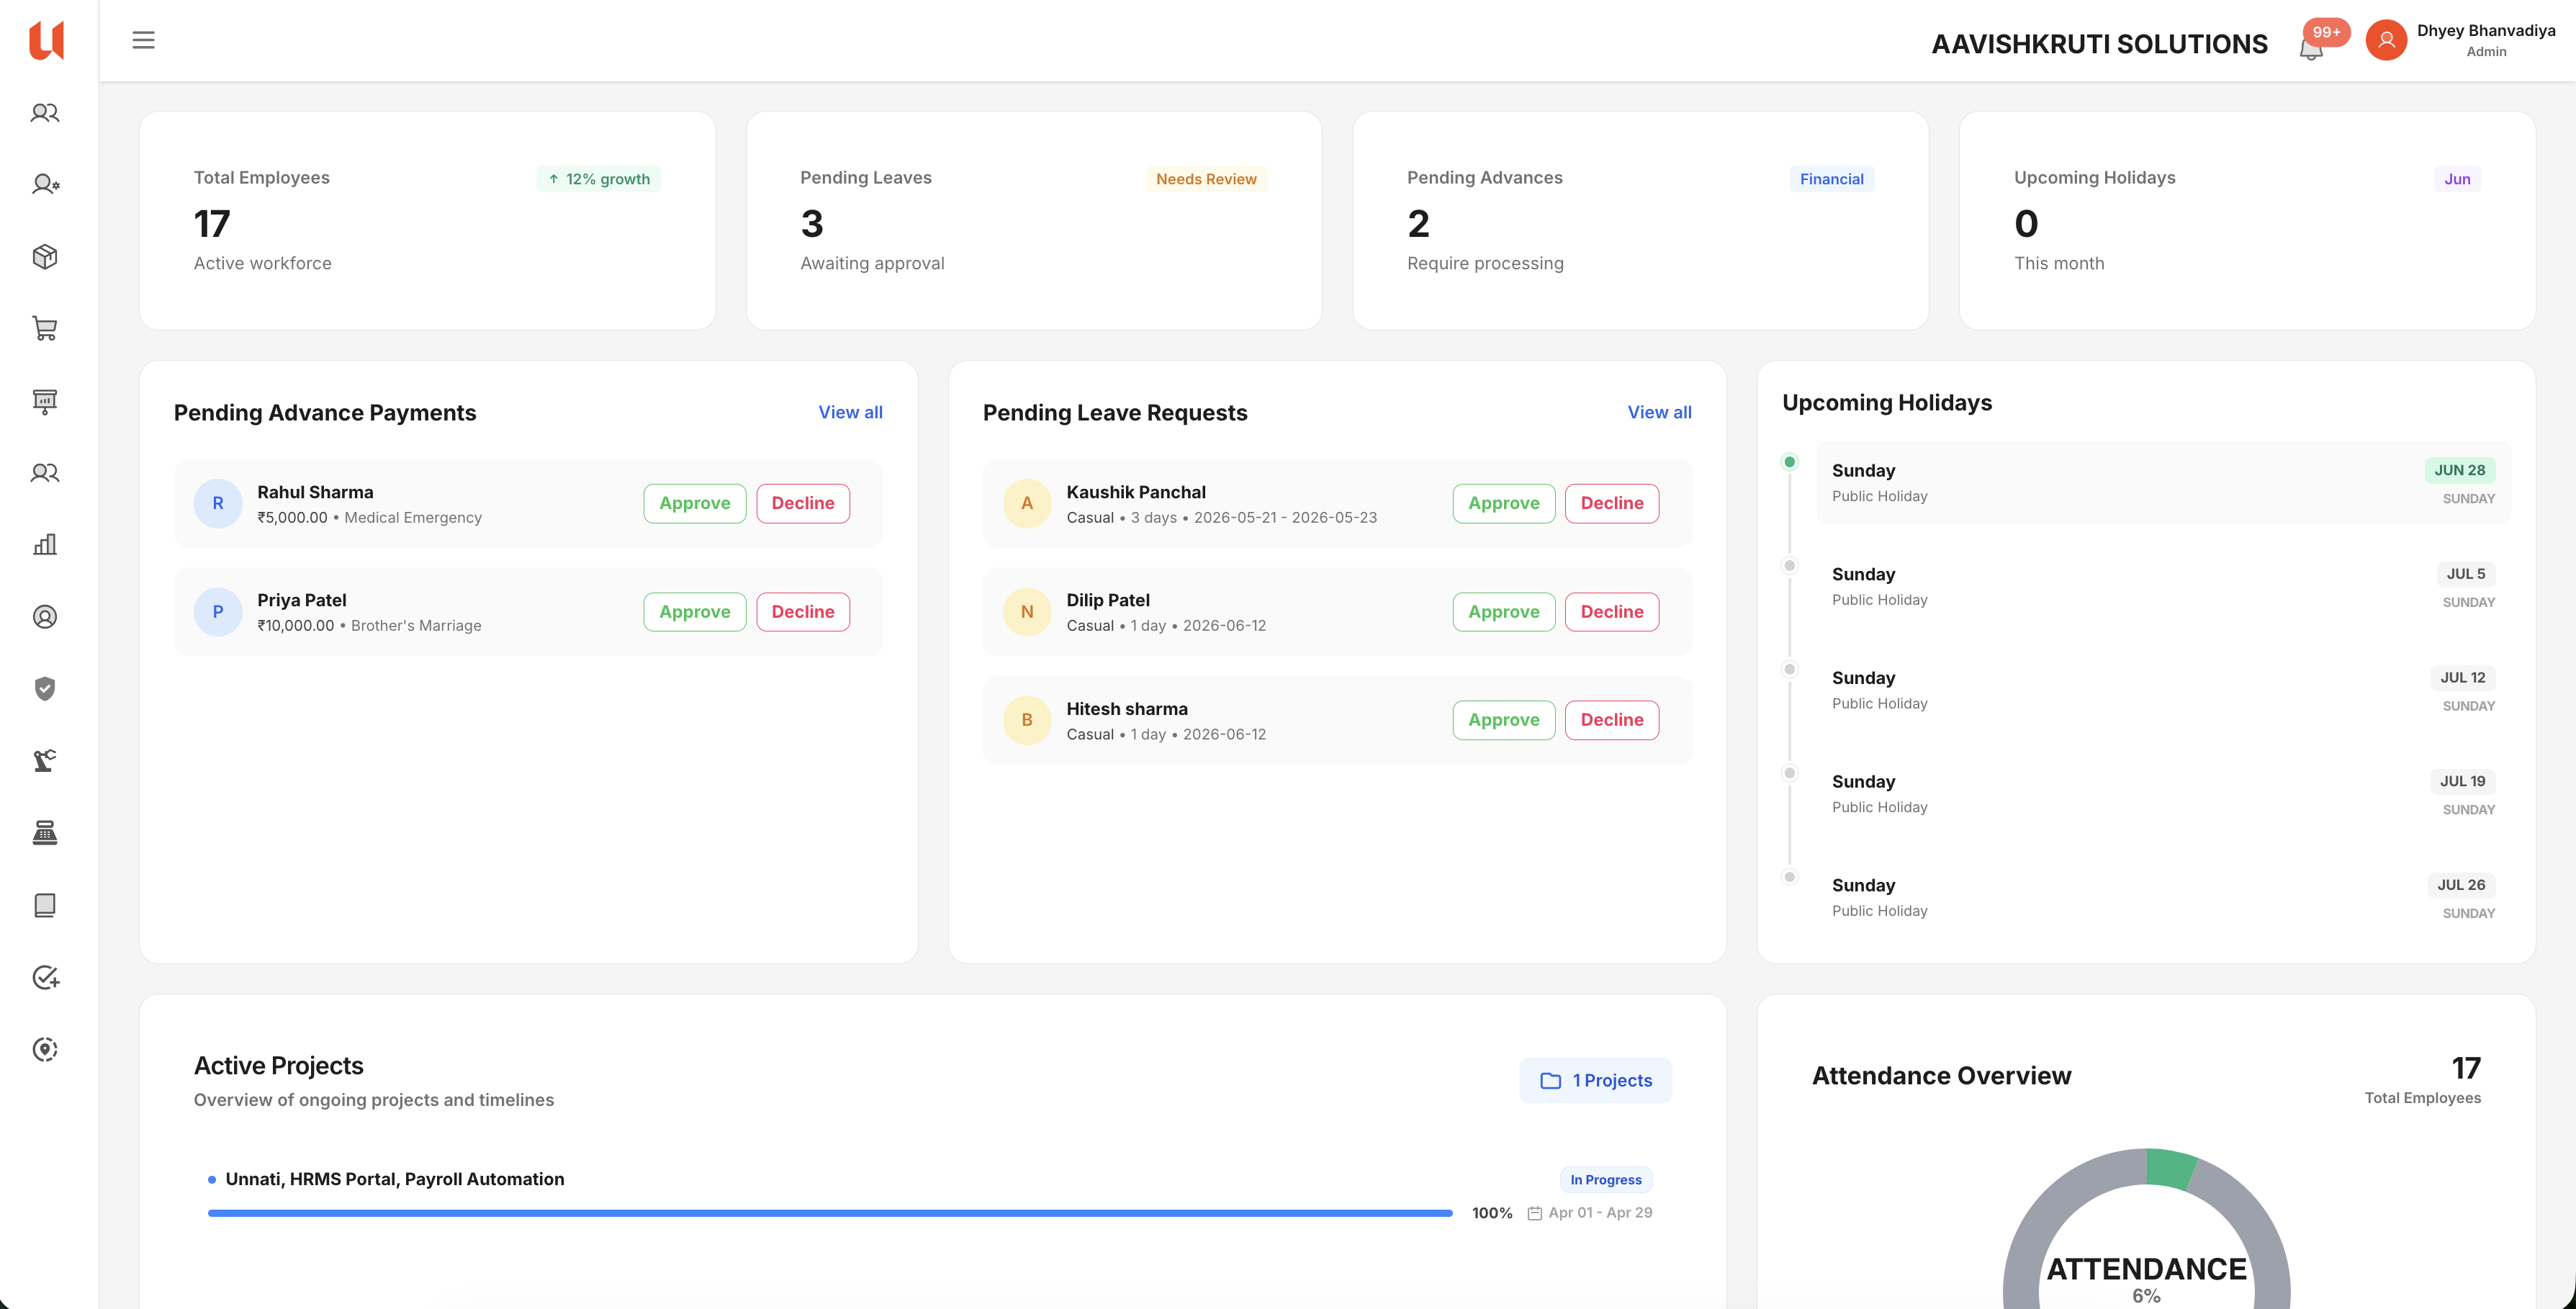Screen dimensions: 2576x1309
Task: Click the Jun badge on Upcoming Holidays
Action: [2457, 179]
